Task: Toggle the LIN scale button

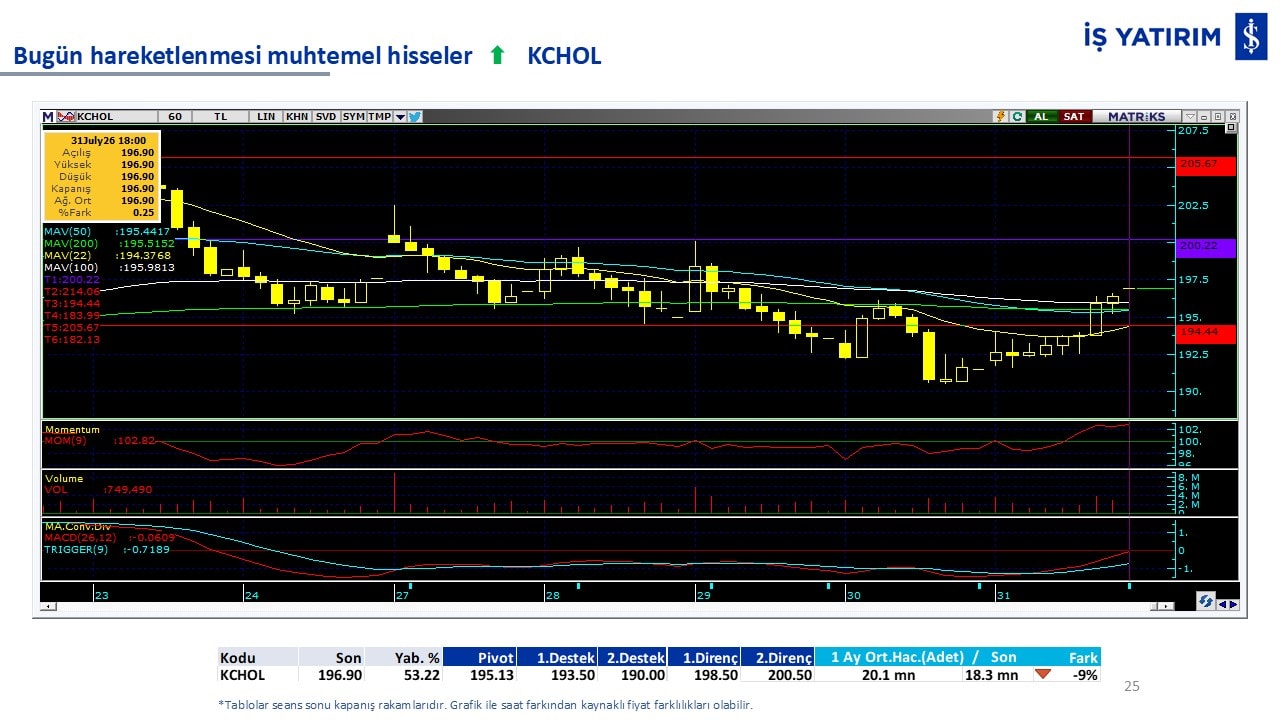Action: 266,116
